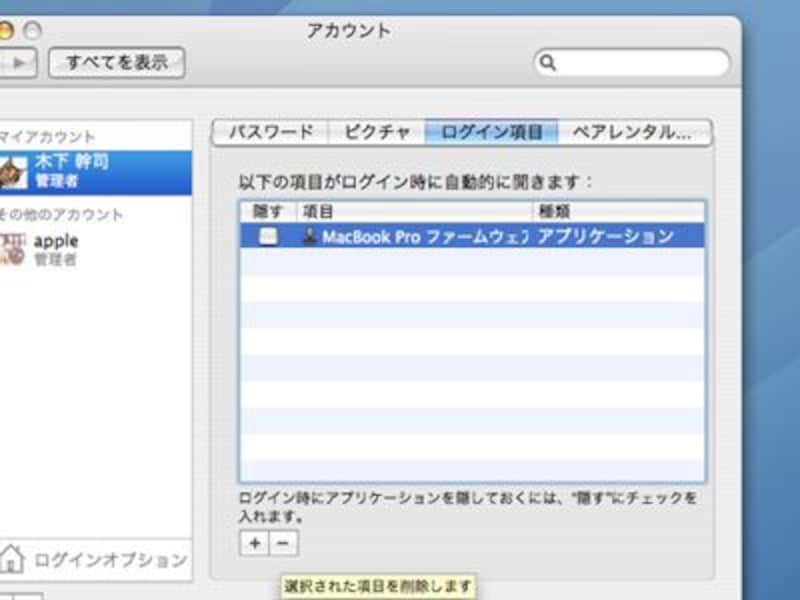Toggle the 隠す checkbox for MacBook Pro item
The width and height of the screenshot is (800, 600).
pos(268,237)
